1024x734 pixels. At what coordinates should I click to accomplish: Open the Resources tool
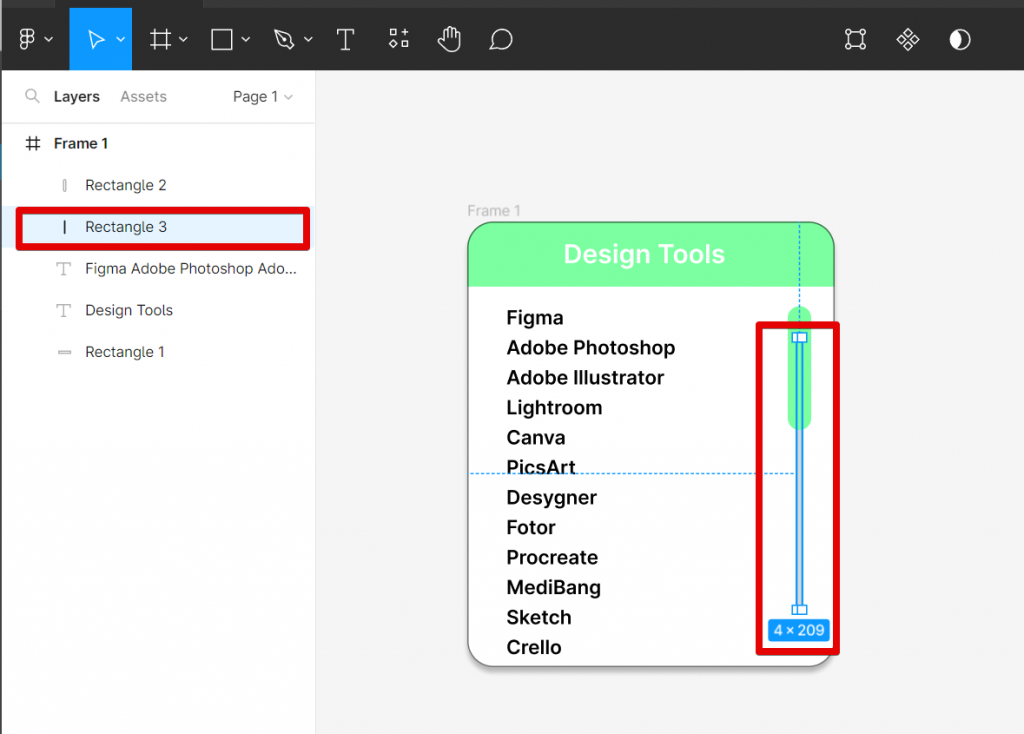coord(399,39)
